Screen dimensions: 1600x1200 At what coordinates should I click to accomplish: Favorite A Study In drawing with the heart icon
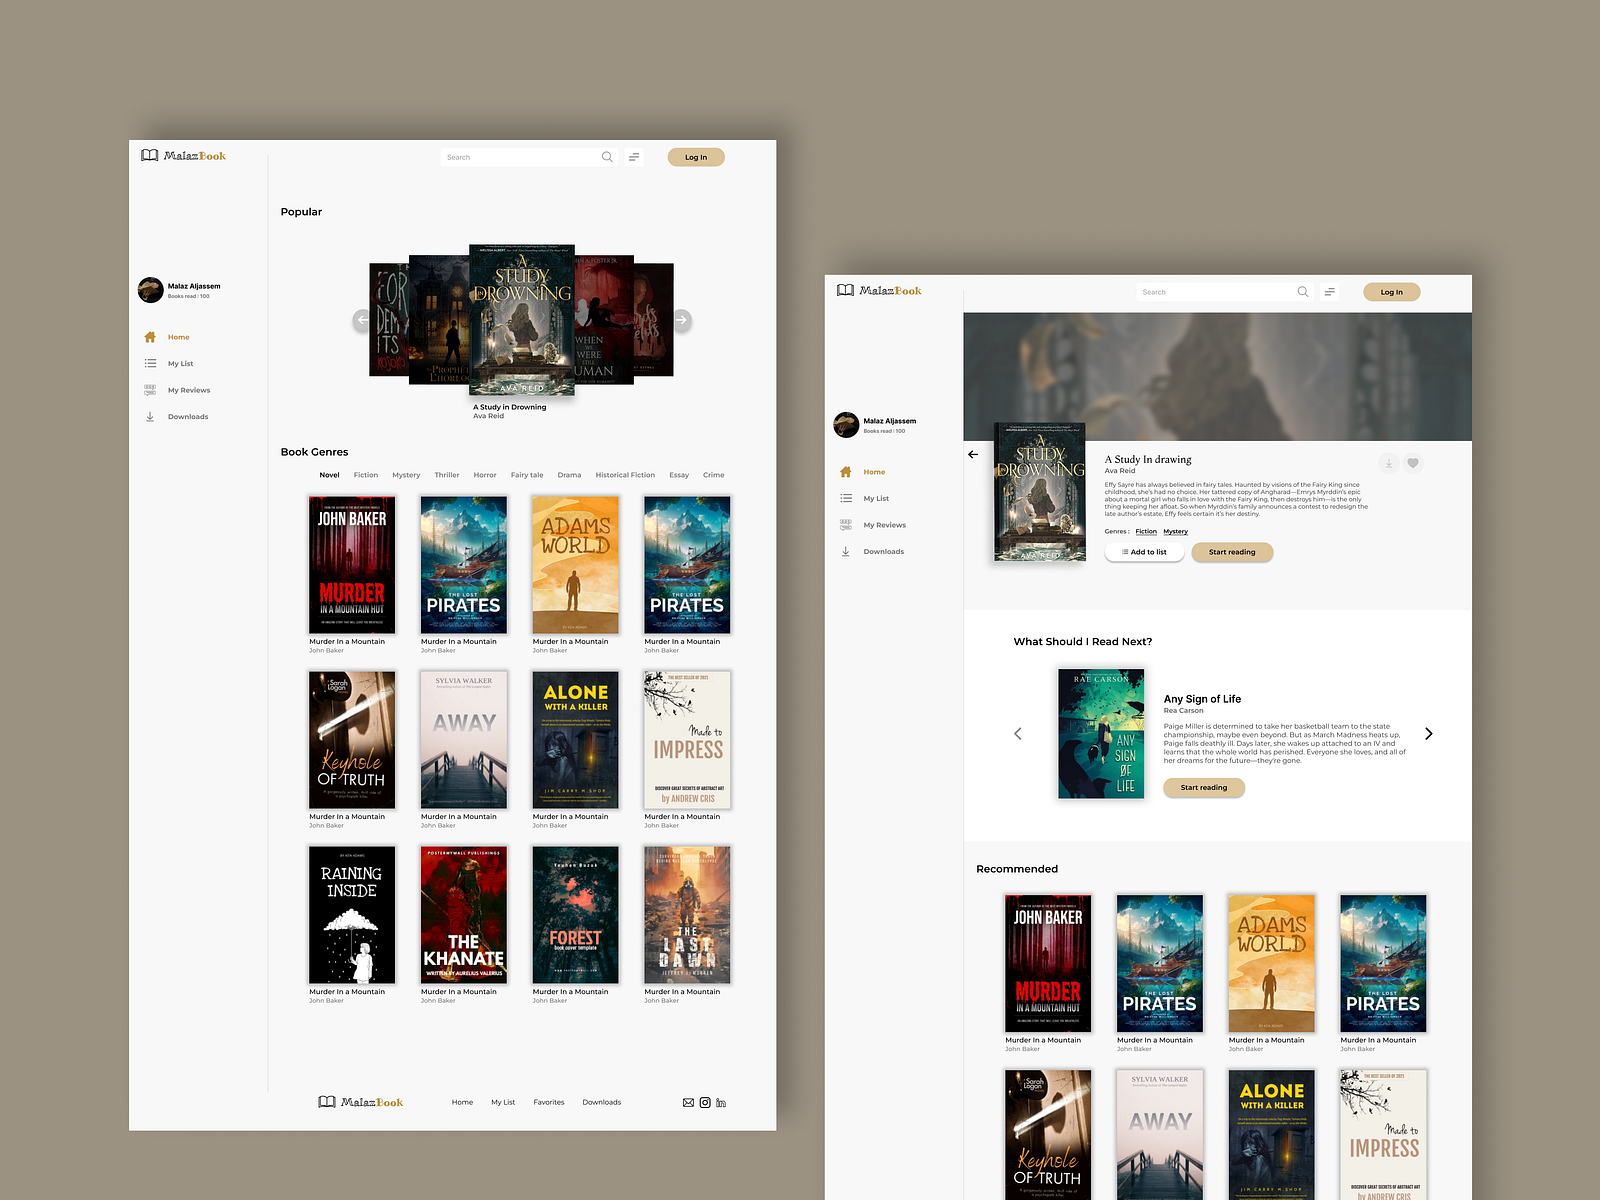[1412, 463]
